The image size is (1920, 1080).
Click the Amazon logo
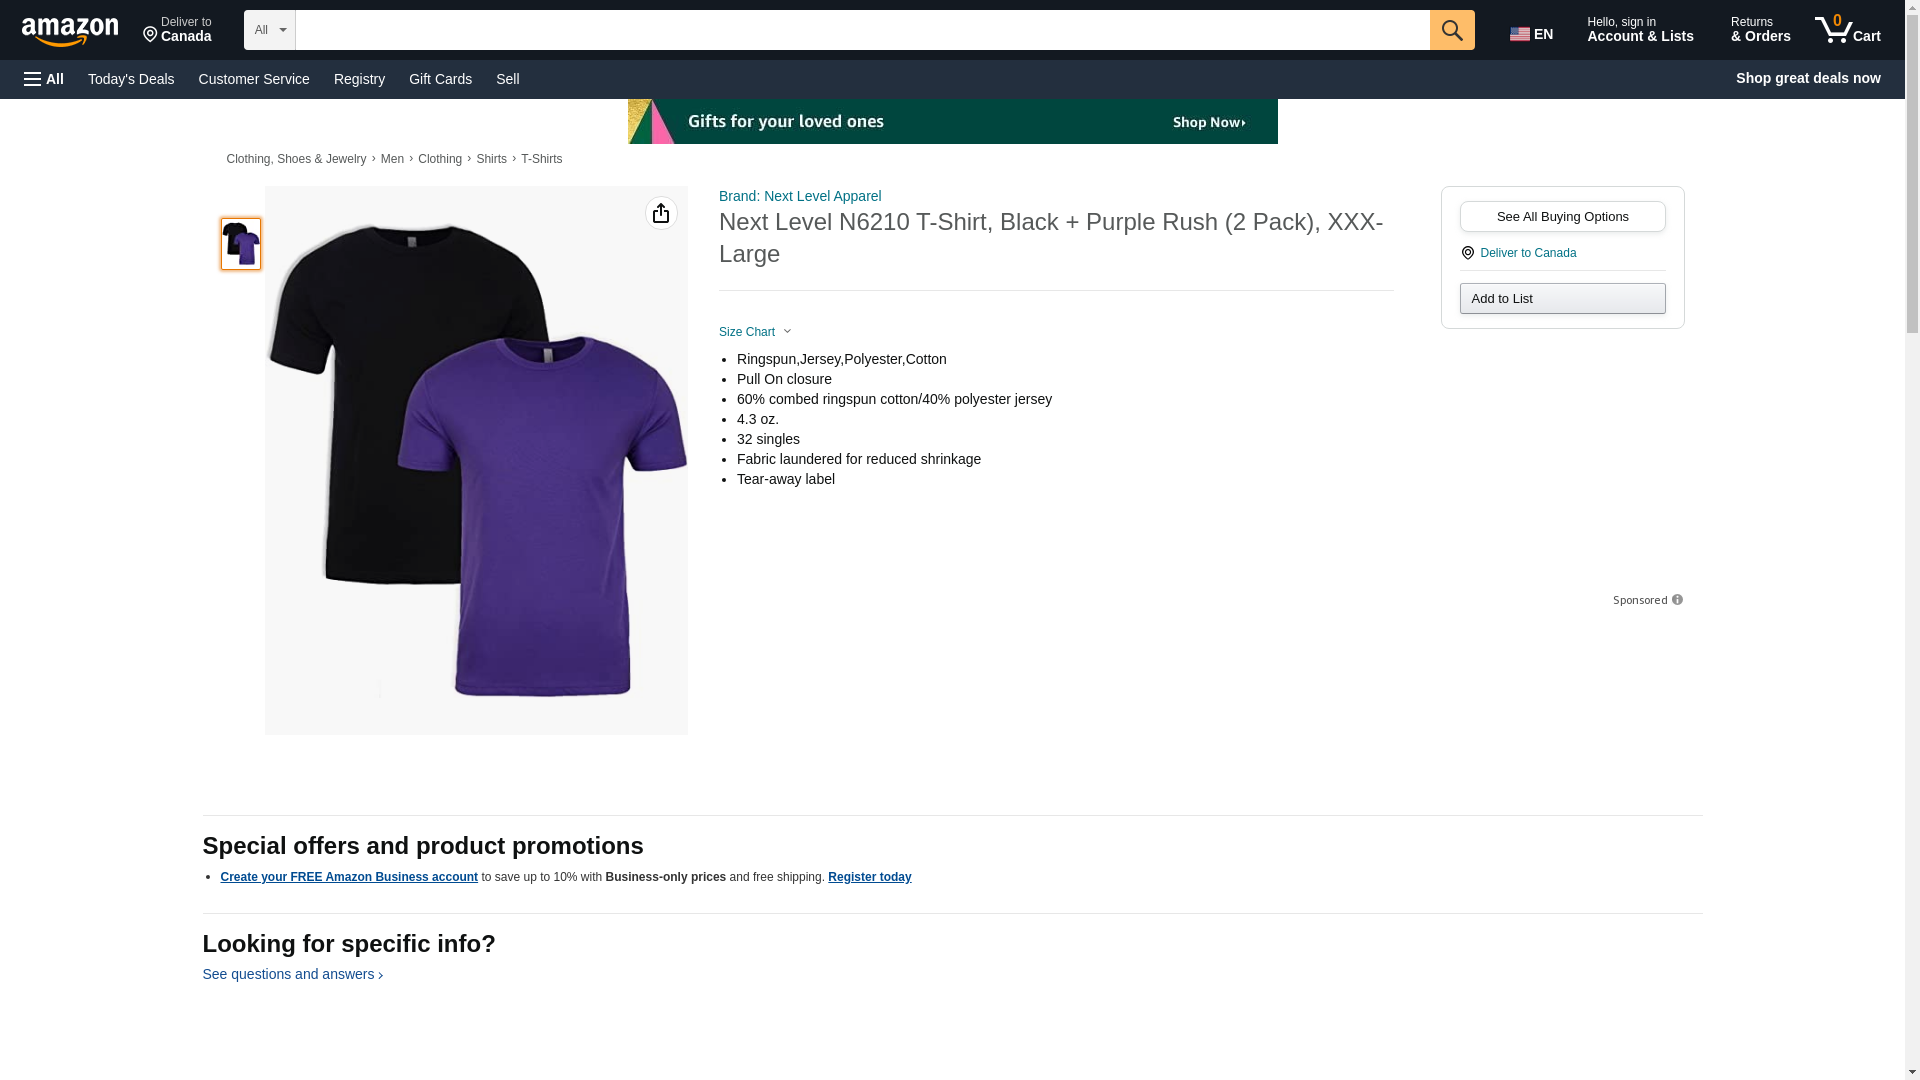point(70,31)
